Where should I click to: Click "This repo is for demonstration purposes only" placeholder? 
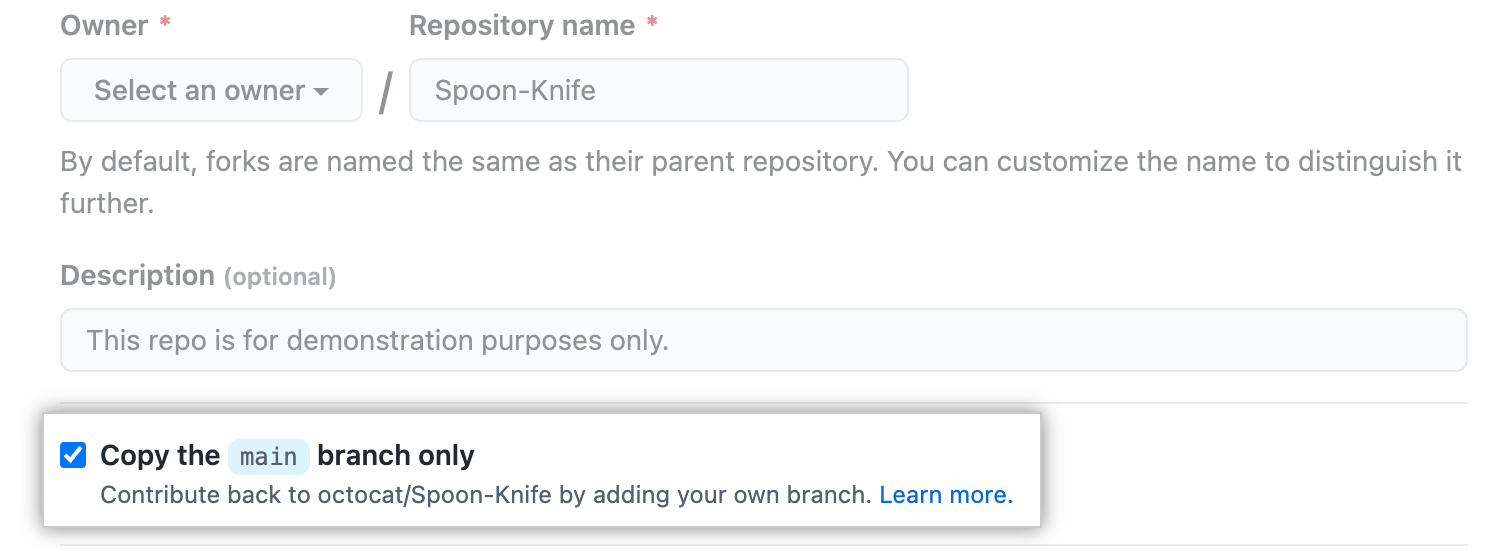pos(377,341)
